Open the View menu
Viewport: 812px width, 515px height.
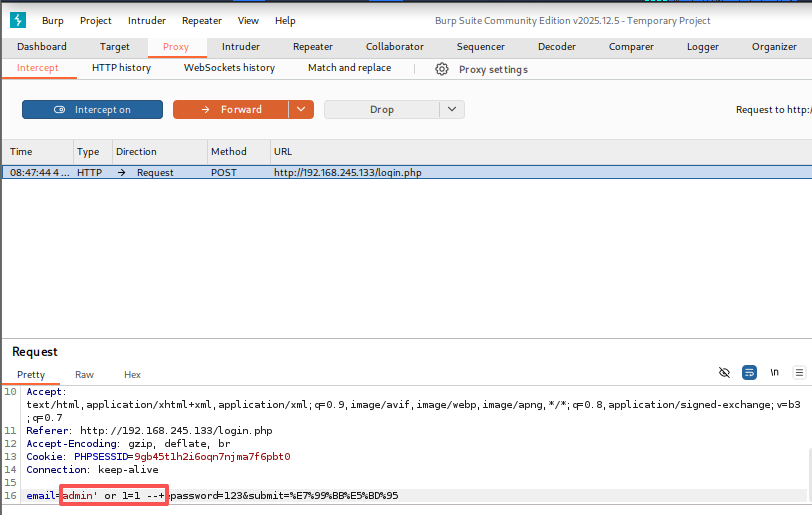point(248,21)
